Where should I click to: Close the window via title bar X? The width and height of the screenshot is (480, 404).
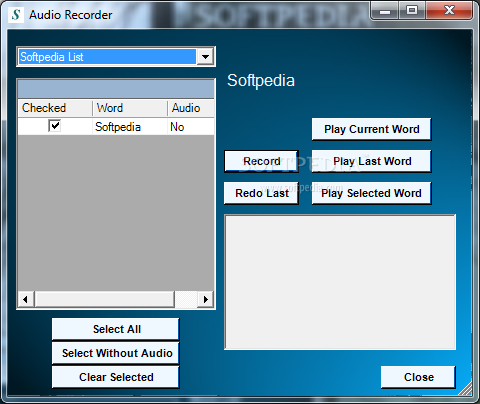[x=449, y=11]
